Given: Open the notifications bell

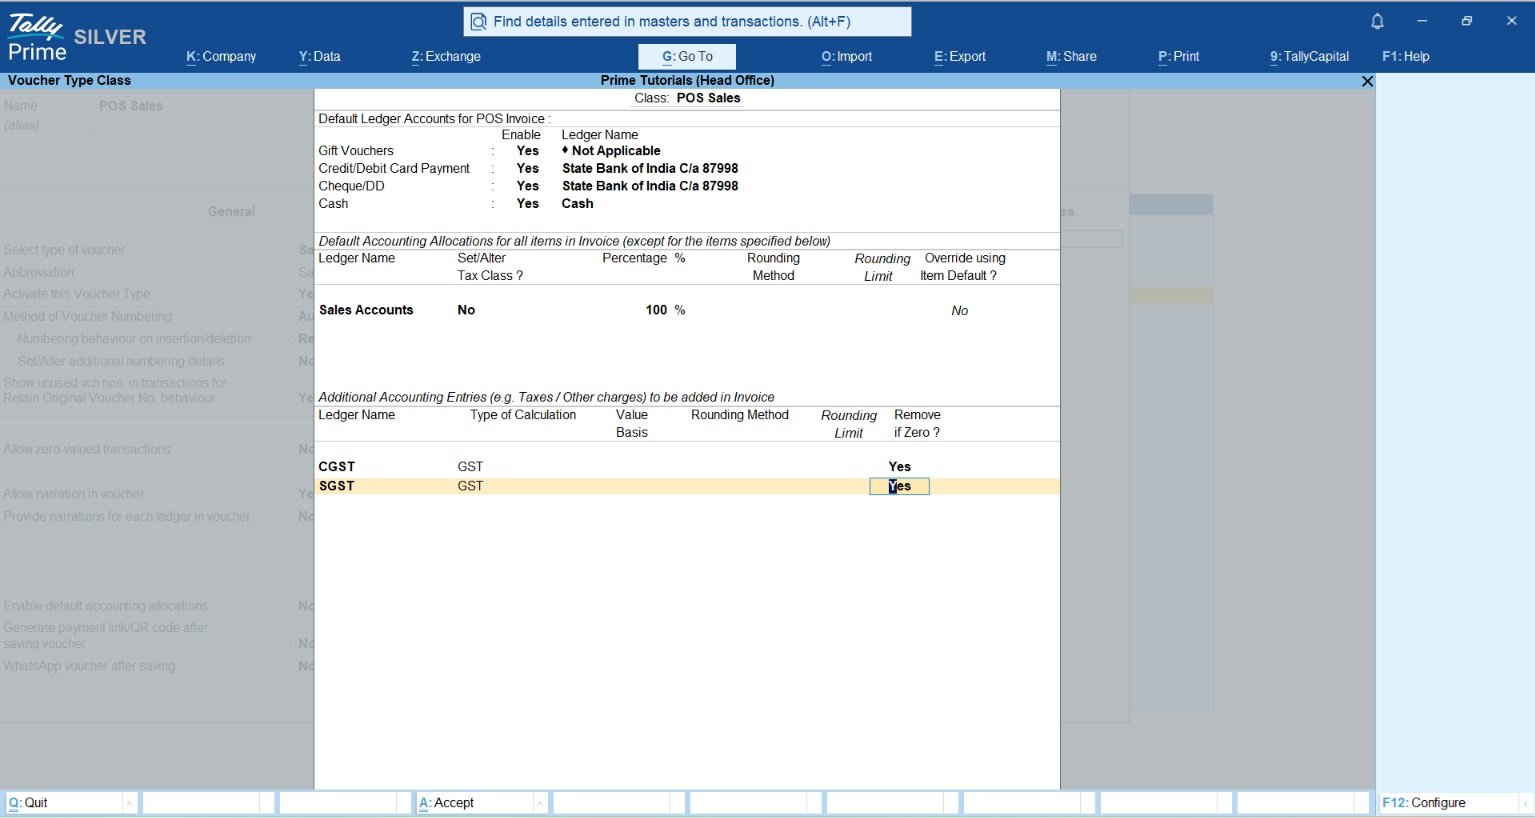Looking at the screenshot, I should (x=1377, y=21).
